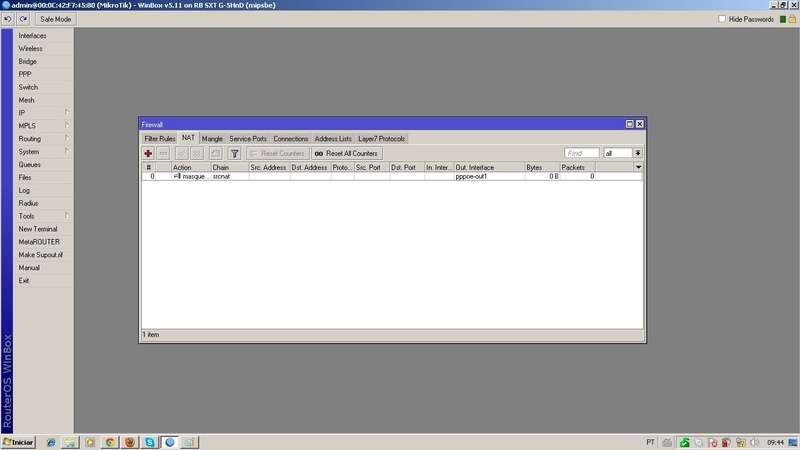Select the srcnat chain cell

point(230,176)
